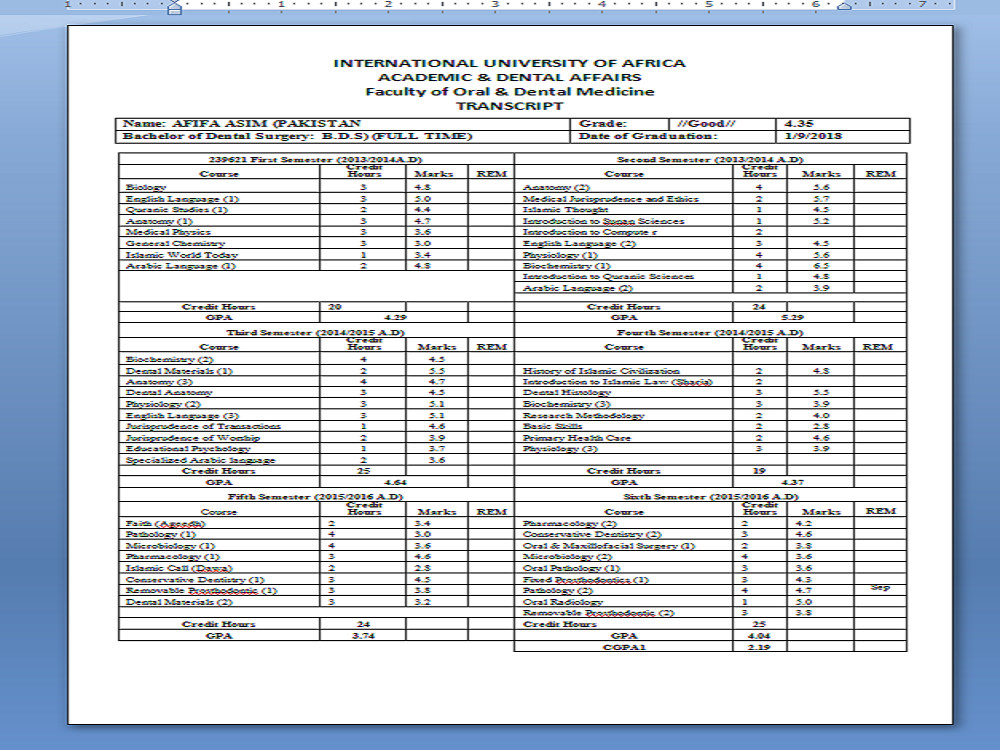Click the 'Dental Materials (2)' course

(x=179, y=602)
